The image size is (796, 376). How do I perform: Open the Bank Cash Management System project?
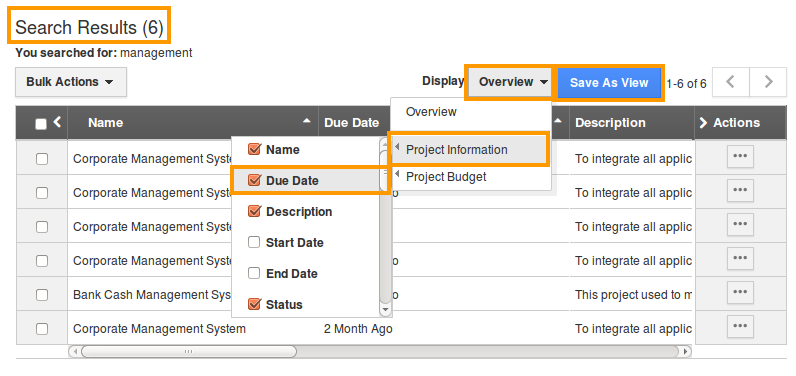point(153,295)
